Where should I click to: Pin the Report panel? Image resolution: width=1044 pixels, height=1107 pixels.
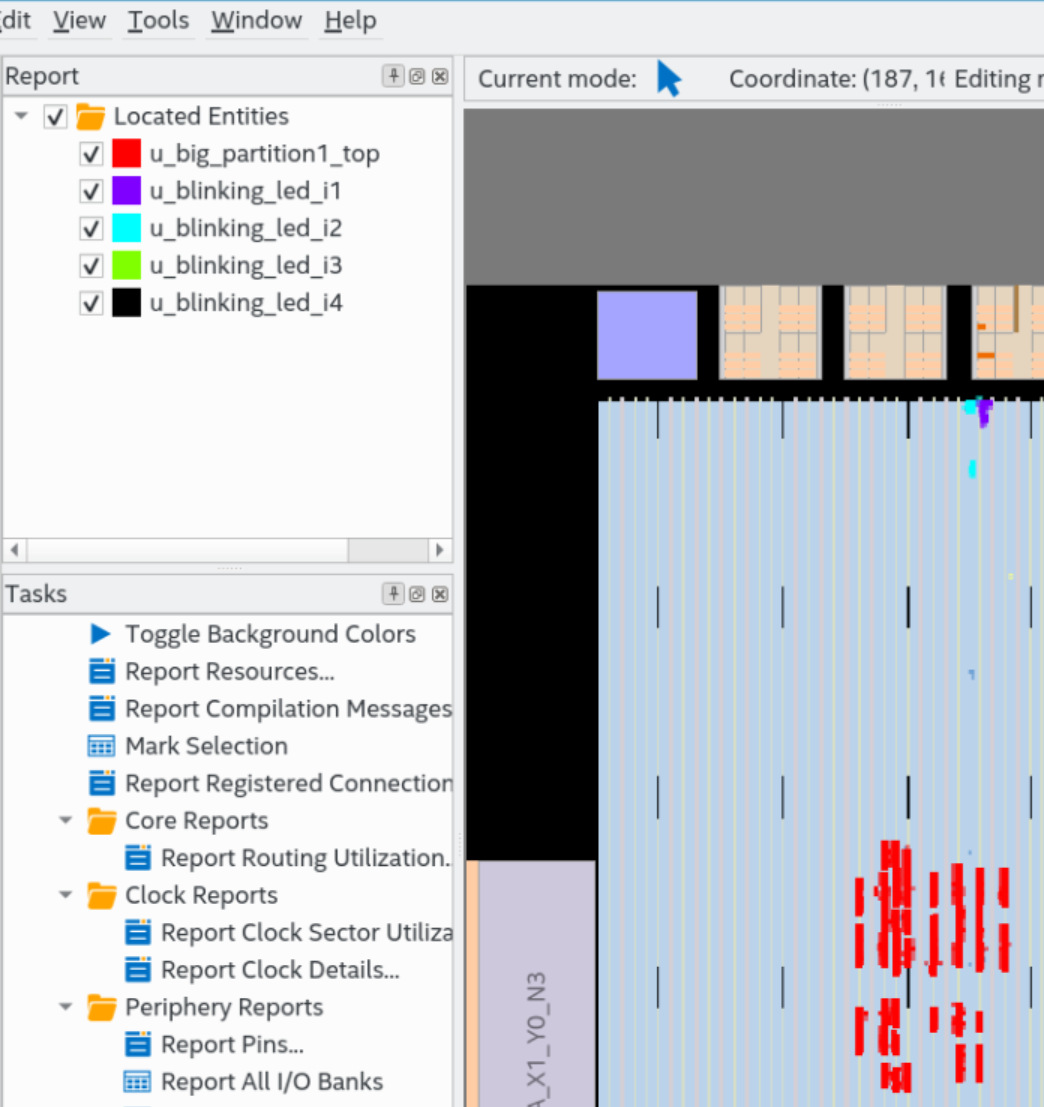pyautogui.click(x=394, y=77)
